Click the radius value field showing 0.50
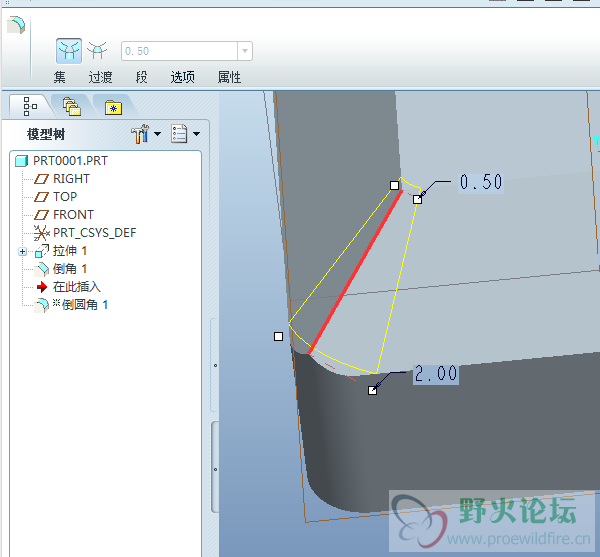Viewport: 600px width, 557px height. pos(179,51)
